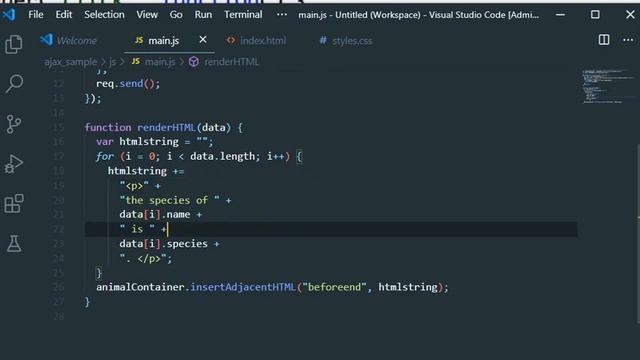Open the Edit menu

(64, 15)
